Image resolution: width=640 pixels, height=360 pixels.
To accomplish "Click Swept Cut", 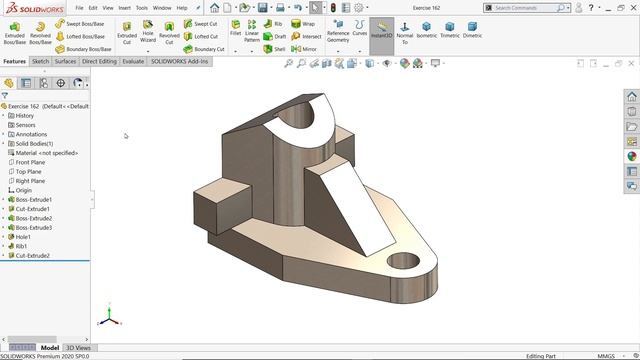I will pyautogui.click(x=200, y=24).
